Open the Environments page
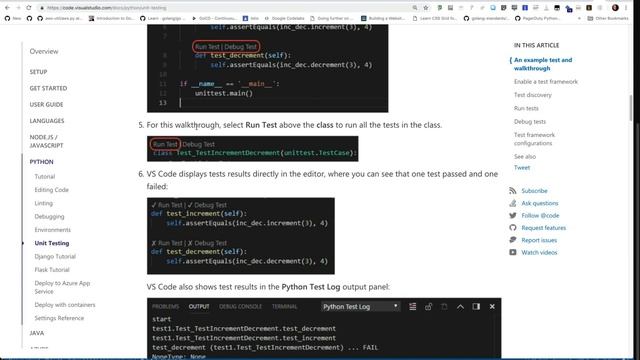Screen dimensions: 640x360 tap(52, 230)
